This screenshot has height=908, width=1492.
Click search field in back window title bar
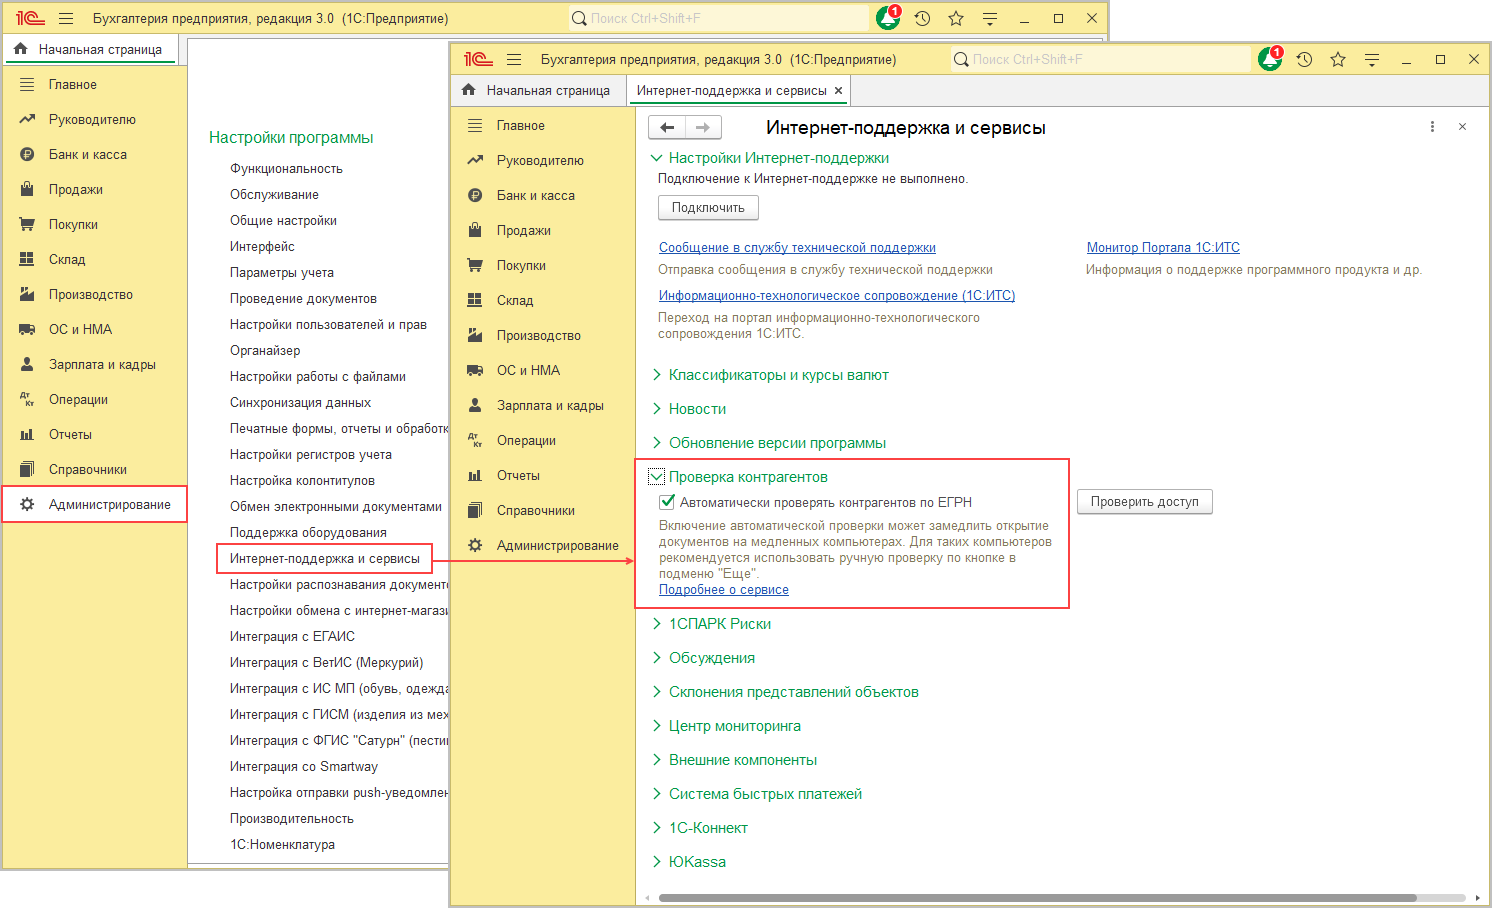coord(718,19)
